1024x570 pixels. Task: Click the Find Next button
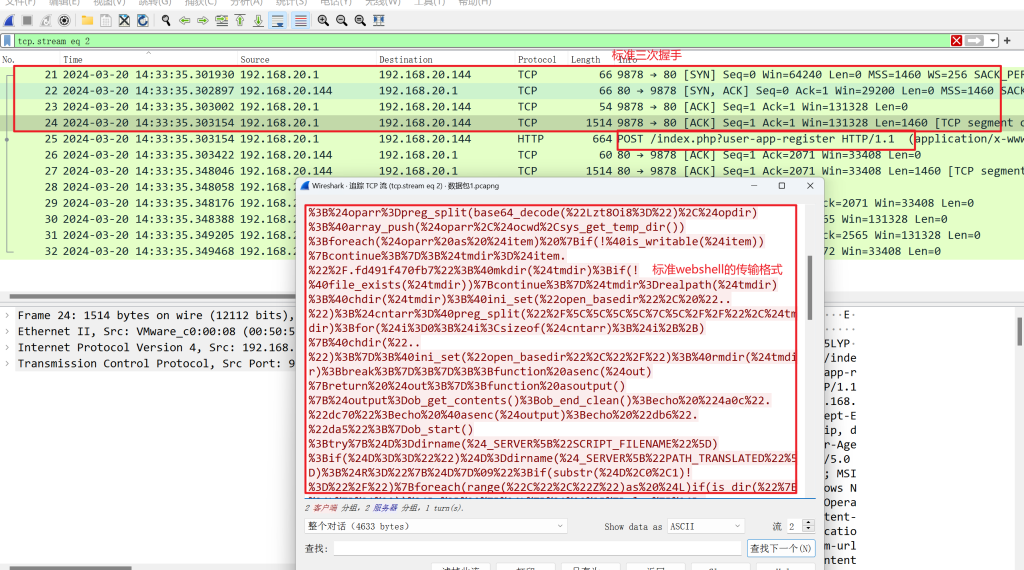click(780, 548)
